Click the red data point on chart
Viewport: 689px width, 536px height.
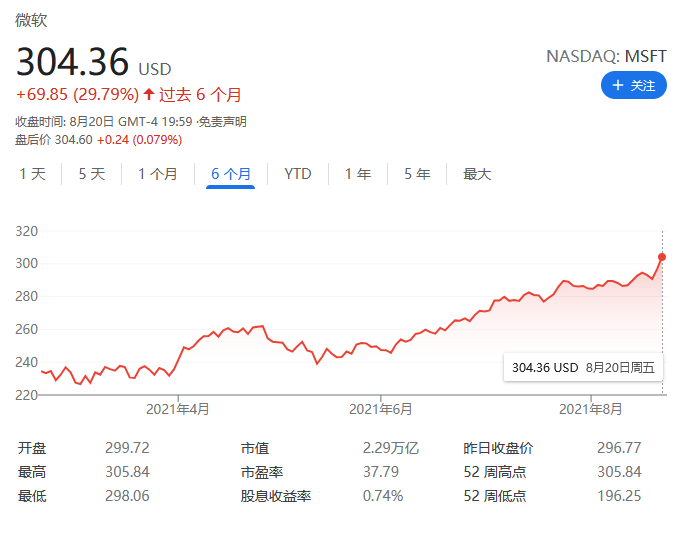pos(662,257)
